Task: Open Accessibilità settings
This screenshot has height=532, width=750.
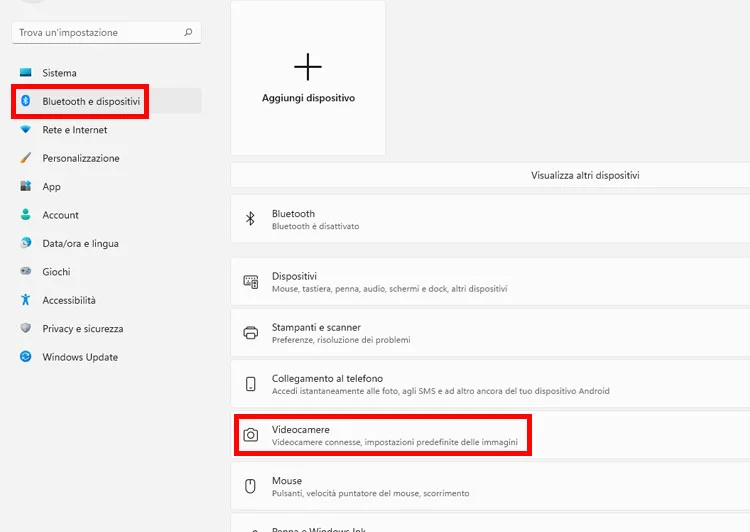Action: pos(106,300)
